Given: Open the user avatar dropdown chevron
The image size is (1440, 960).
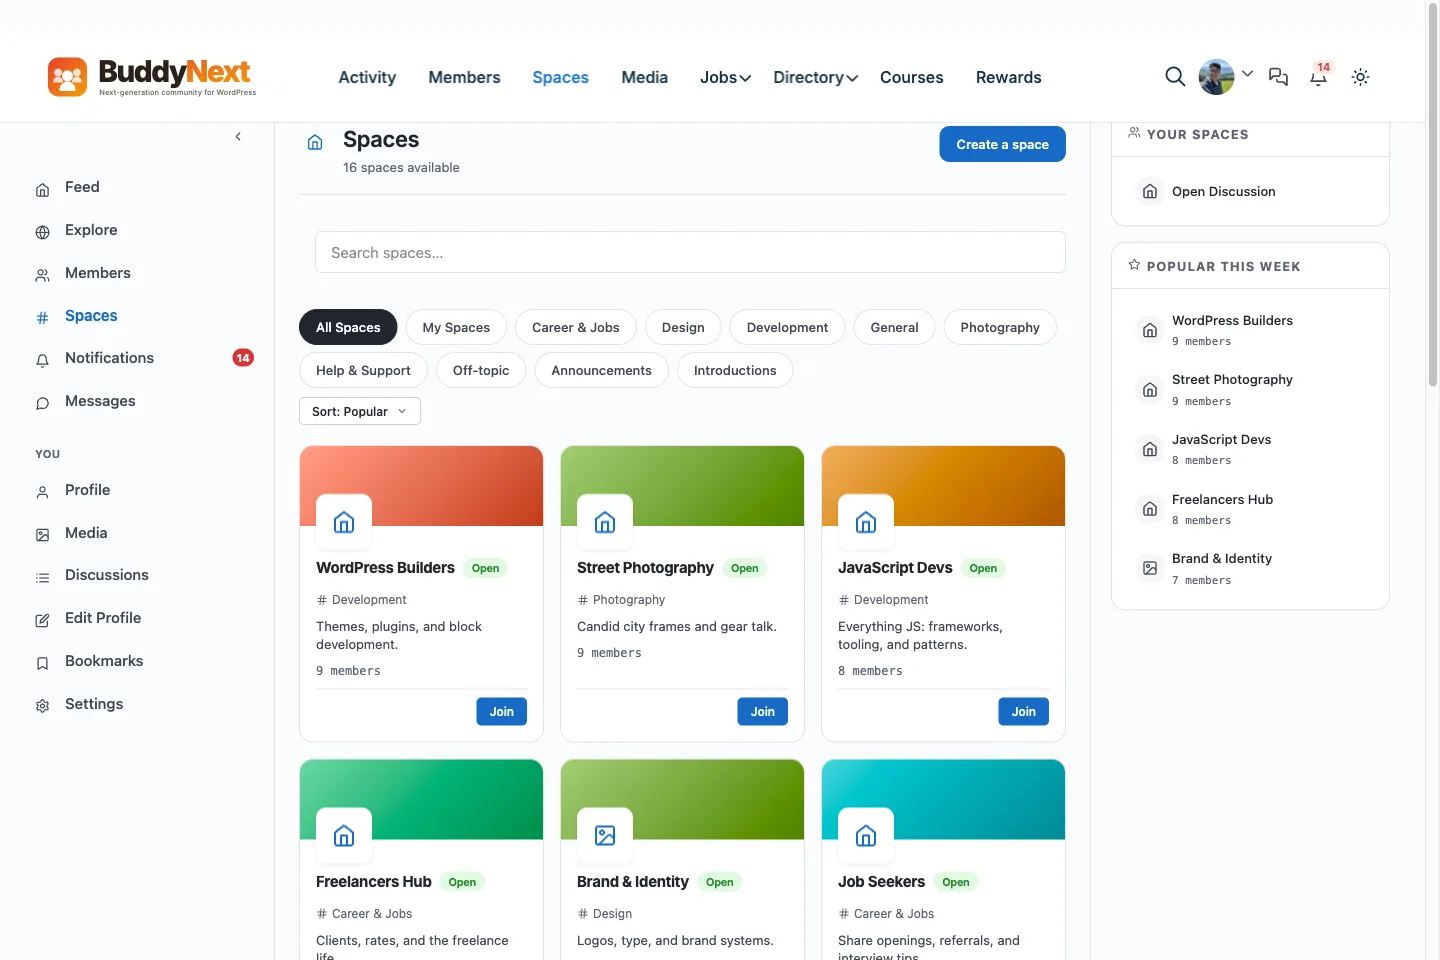Looking at the screenshot, I should [x=1247, y=74].
